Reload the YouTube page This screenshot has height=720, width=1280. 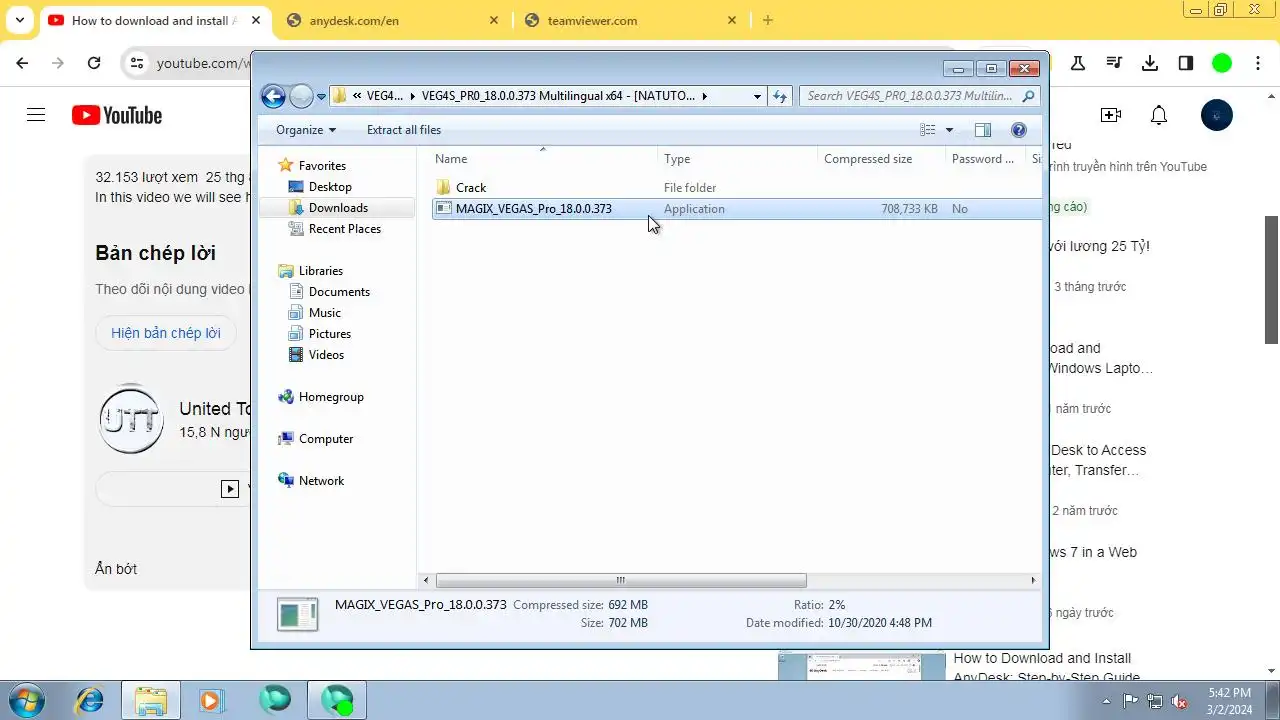94,63
